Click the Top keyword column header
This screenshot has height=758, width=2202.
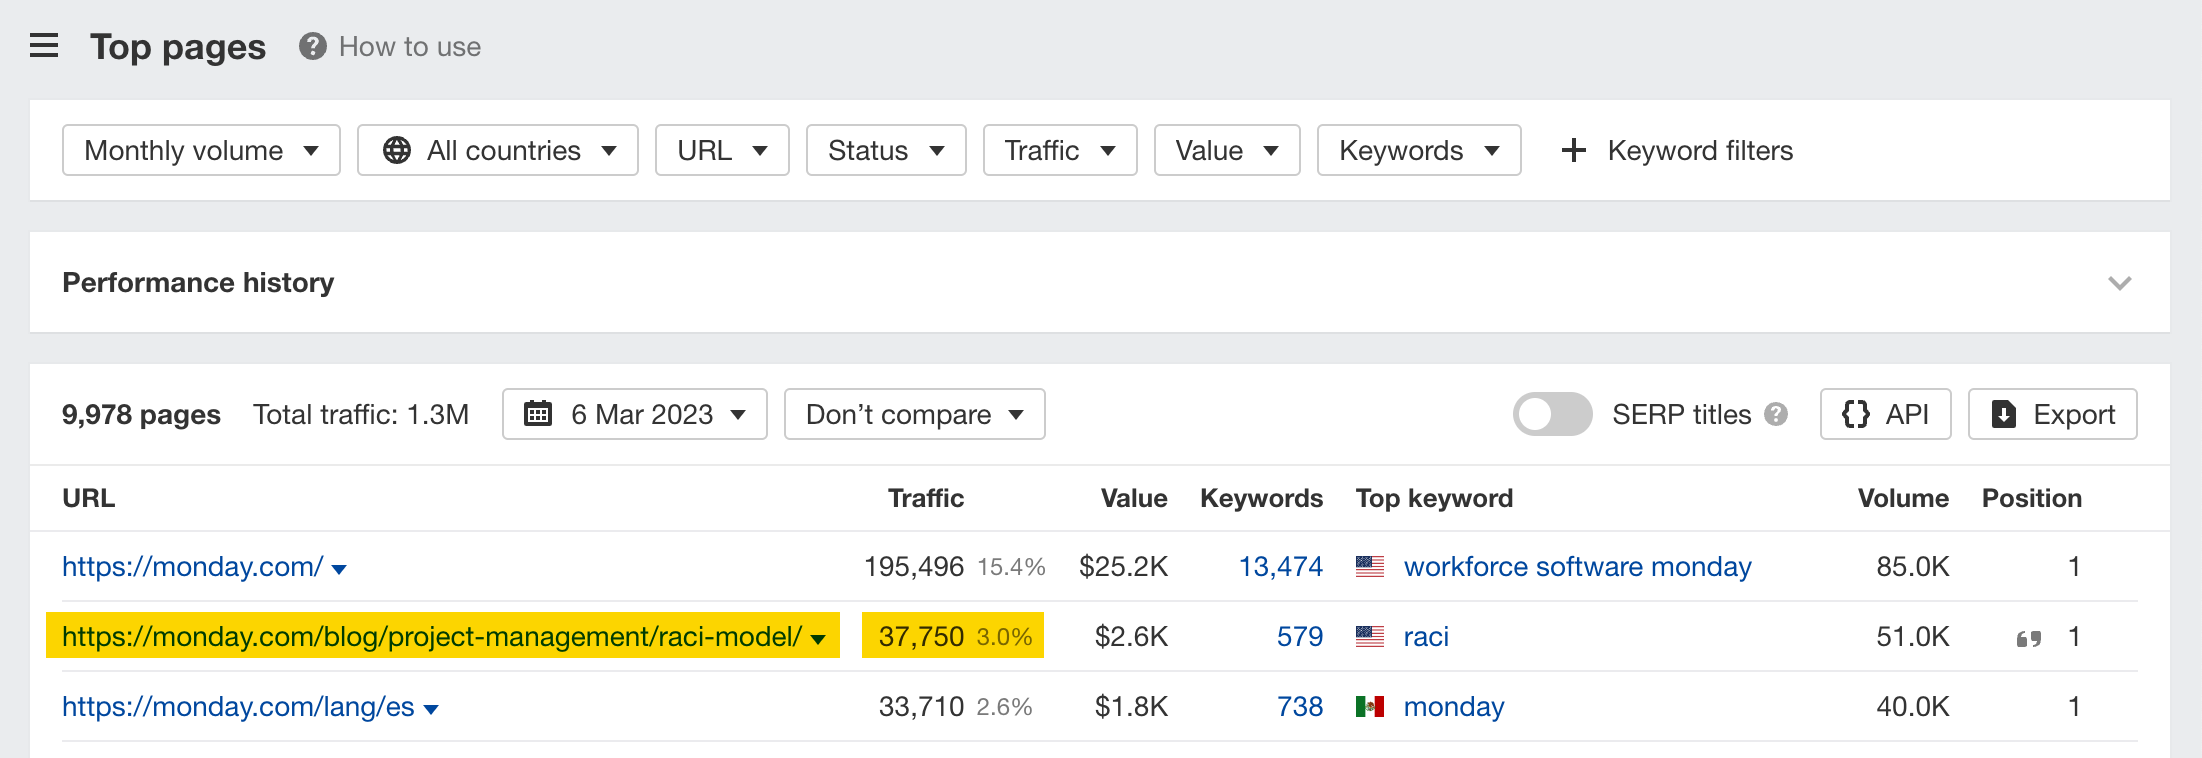coord(1434,498)
